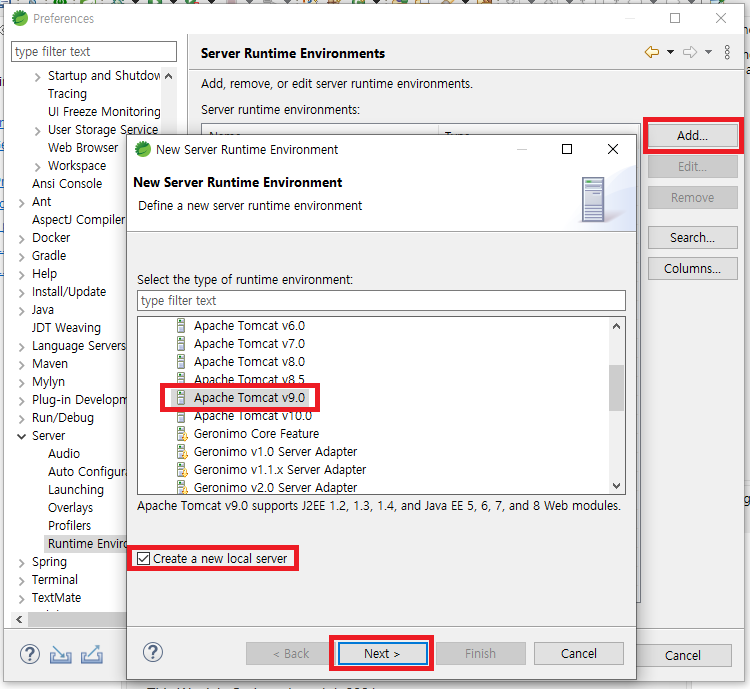Select Tracing in preferences tree
This screenshot has height=689, width=750.
click(x=67, y=93)
